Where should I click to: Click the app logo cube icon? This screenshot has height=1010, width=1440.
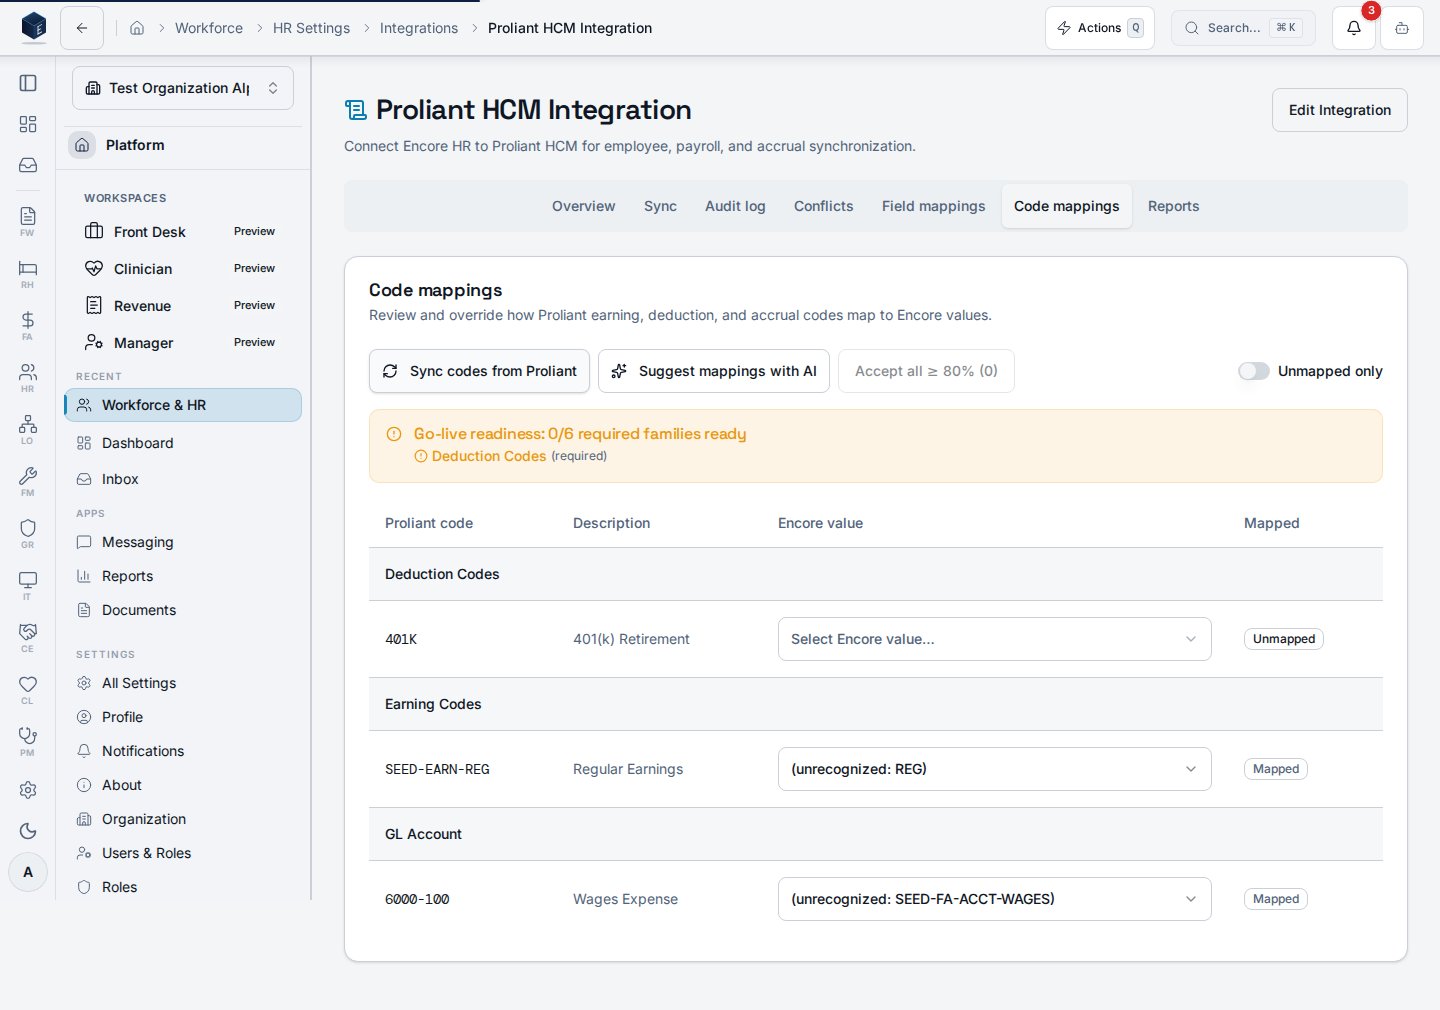(34, 27)
